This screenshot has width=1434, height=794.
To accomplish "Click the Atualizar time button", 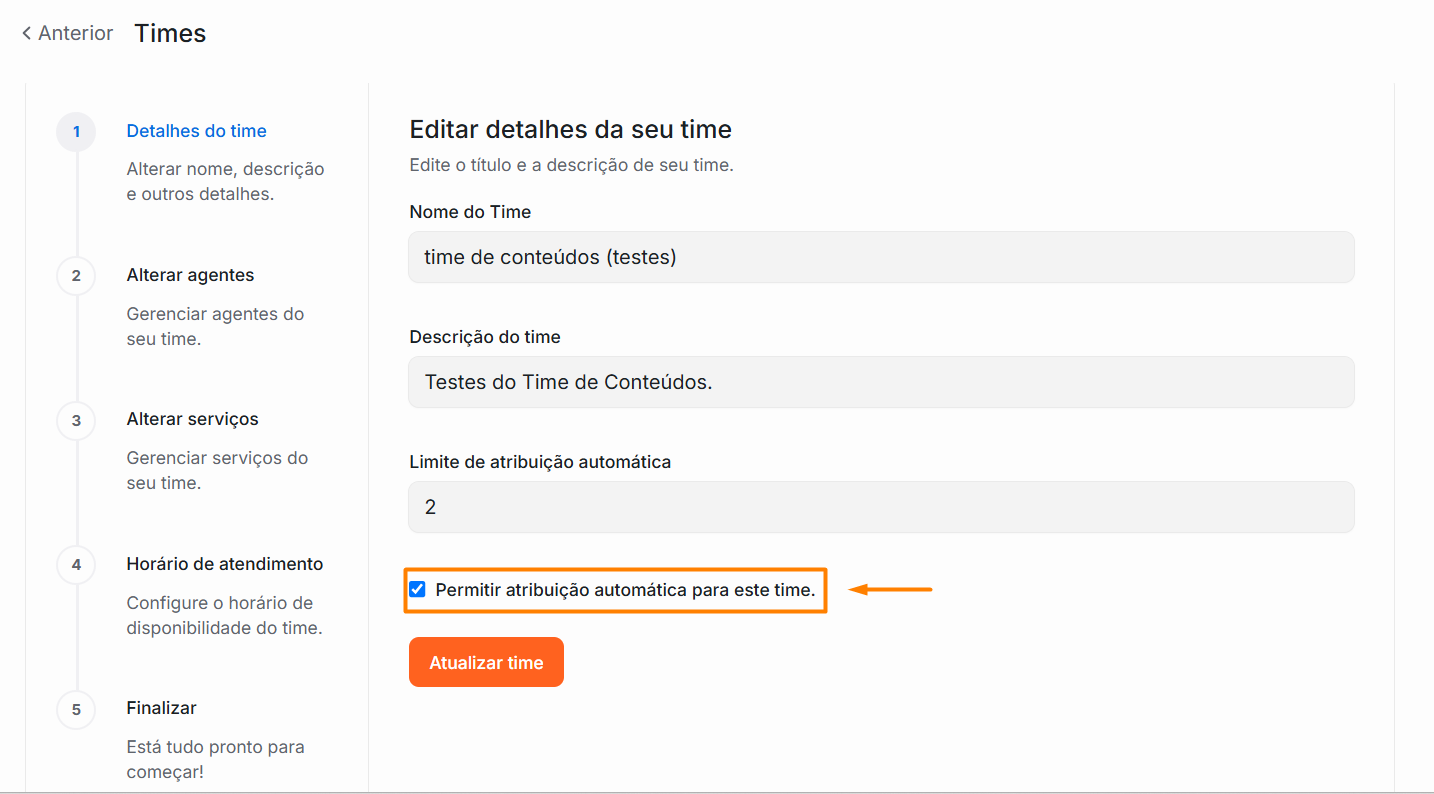I will point(486,662).
